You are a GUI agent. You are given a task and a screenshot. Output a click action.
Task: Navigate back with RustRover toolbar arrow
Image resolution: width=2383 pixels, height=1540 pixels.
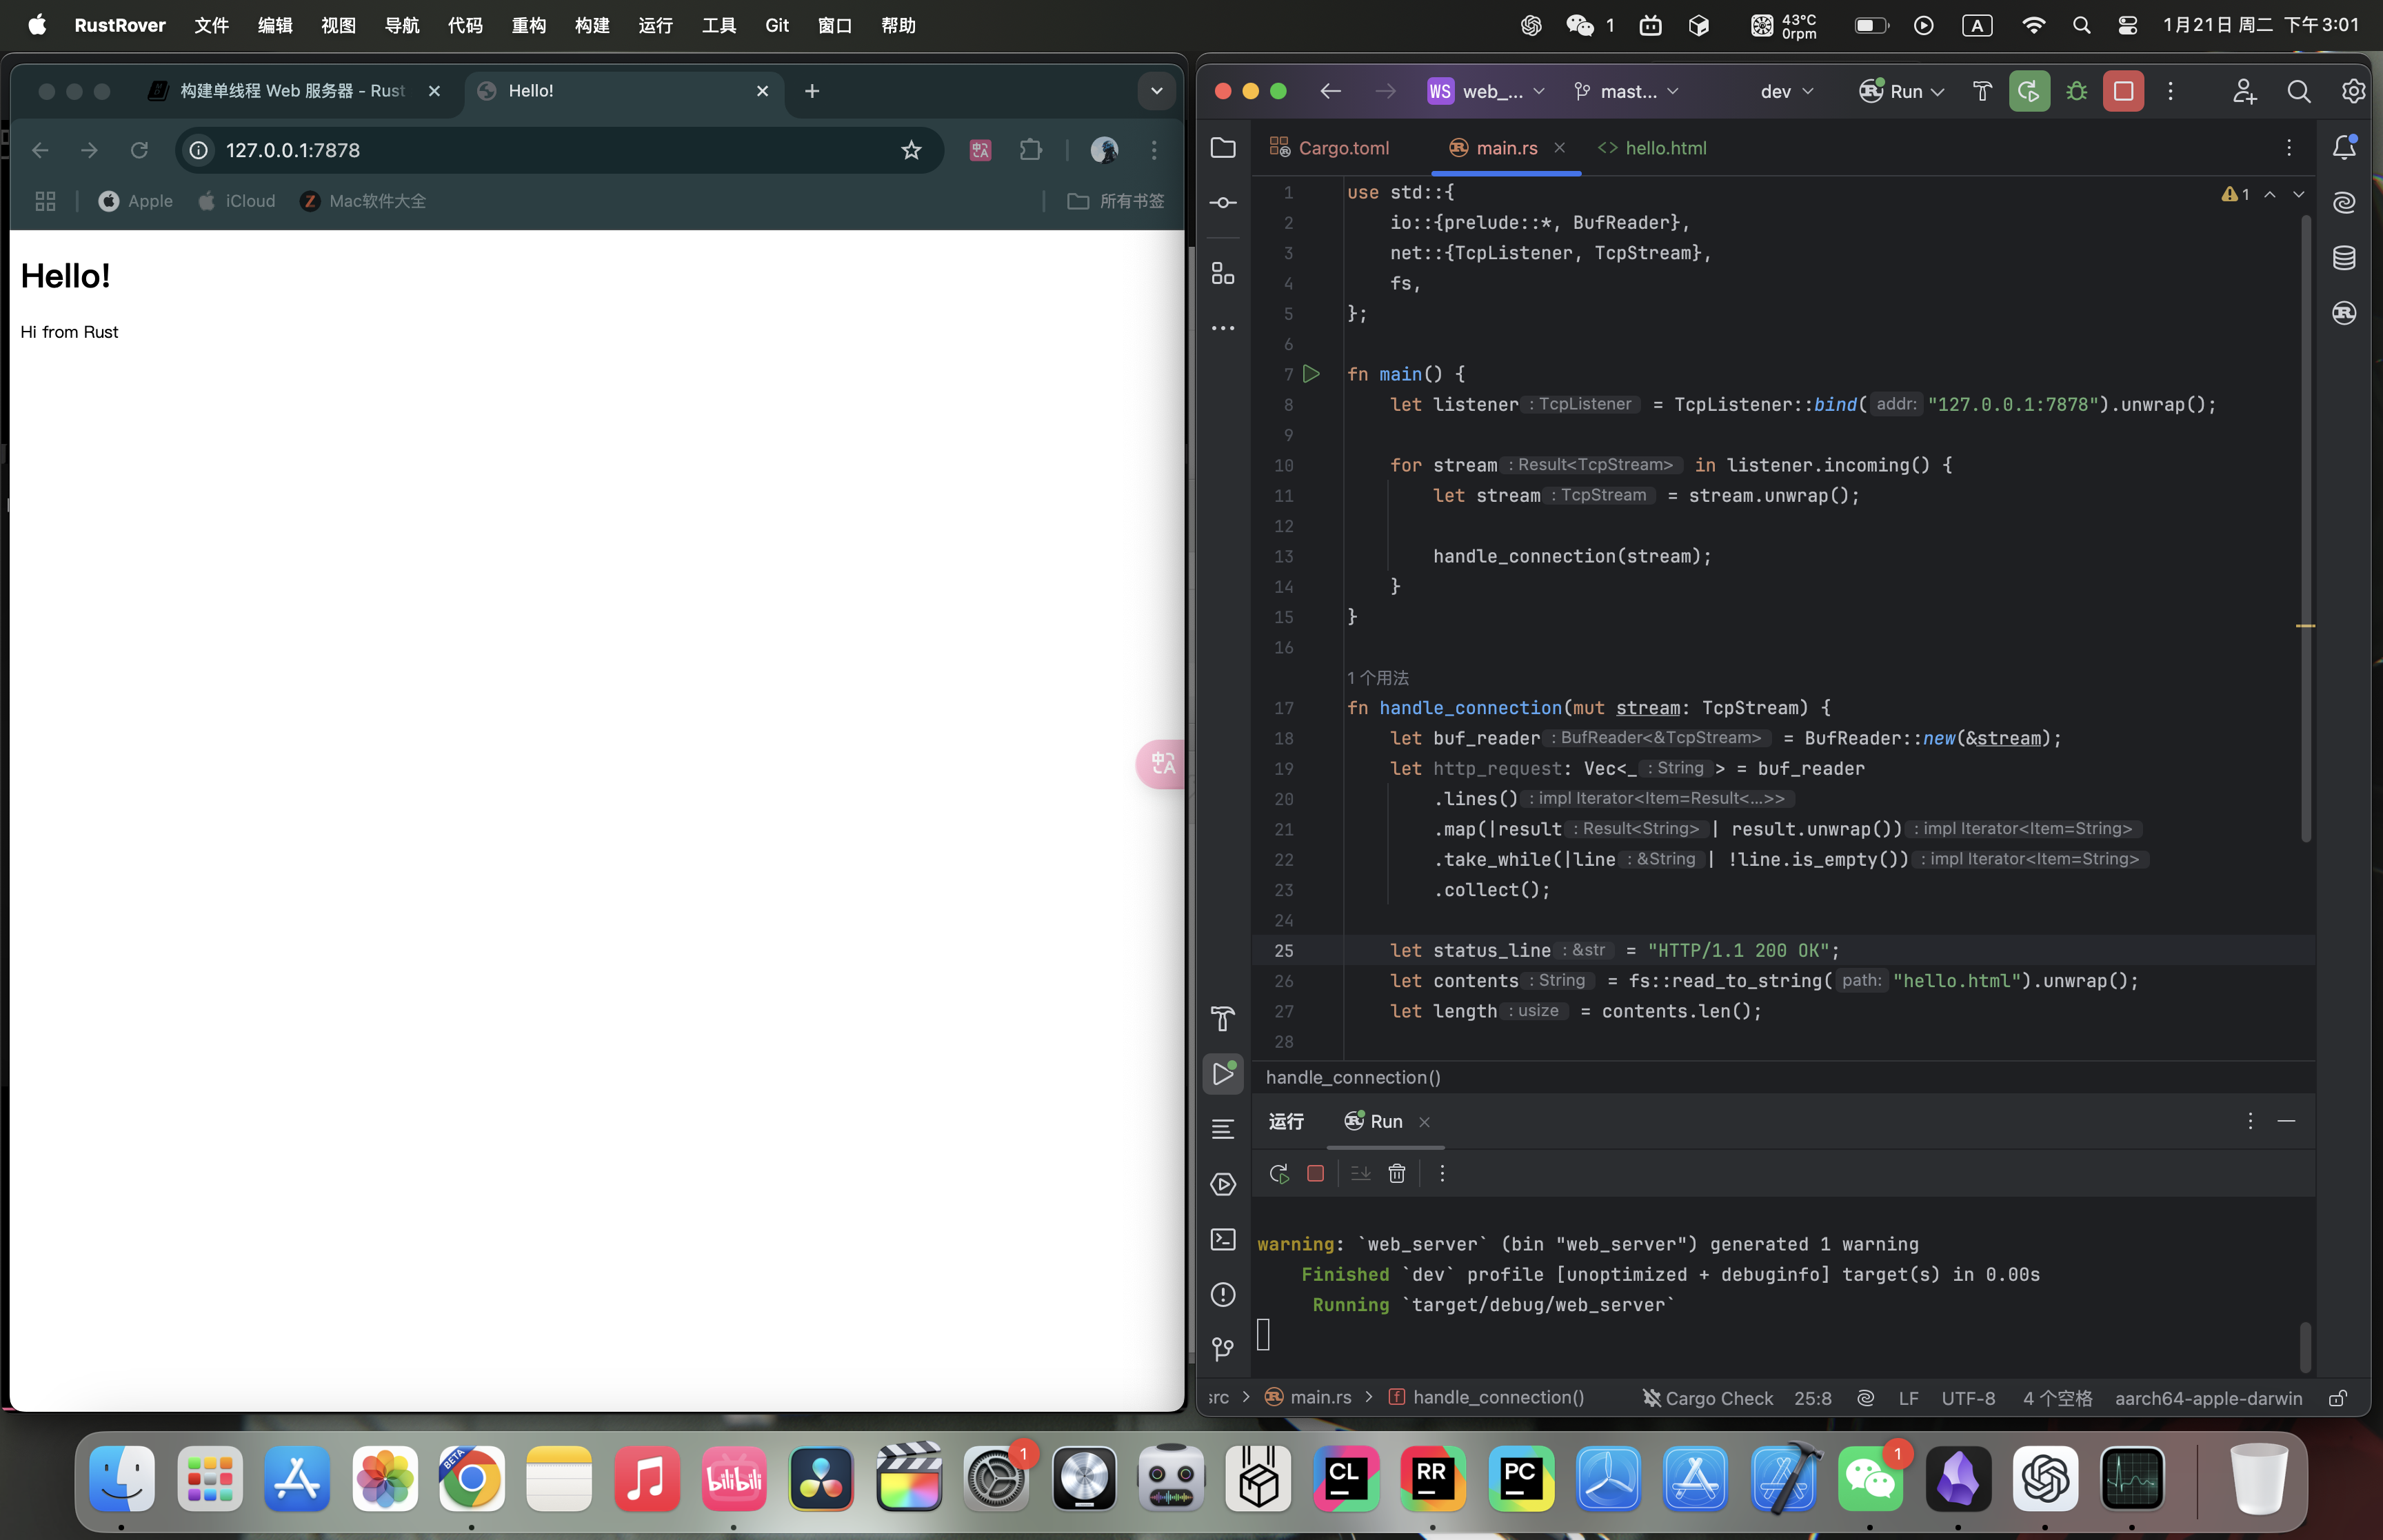1330,91
